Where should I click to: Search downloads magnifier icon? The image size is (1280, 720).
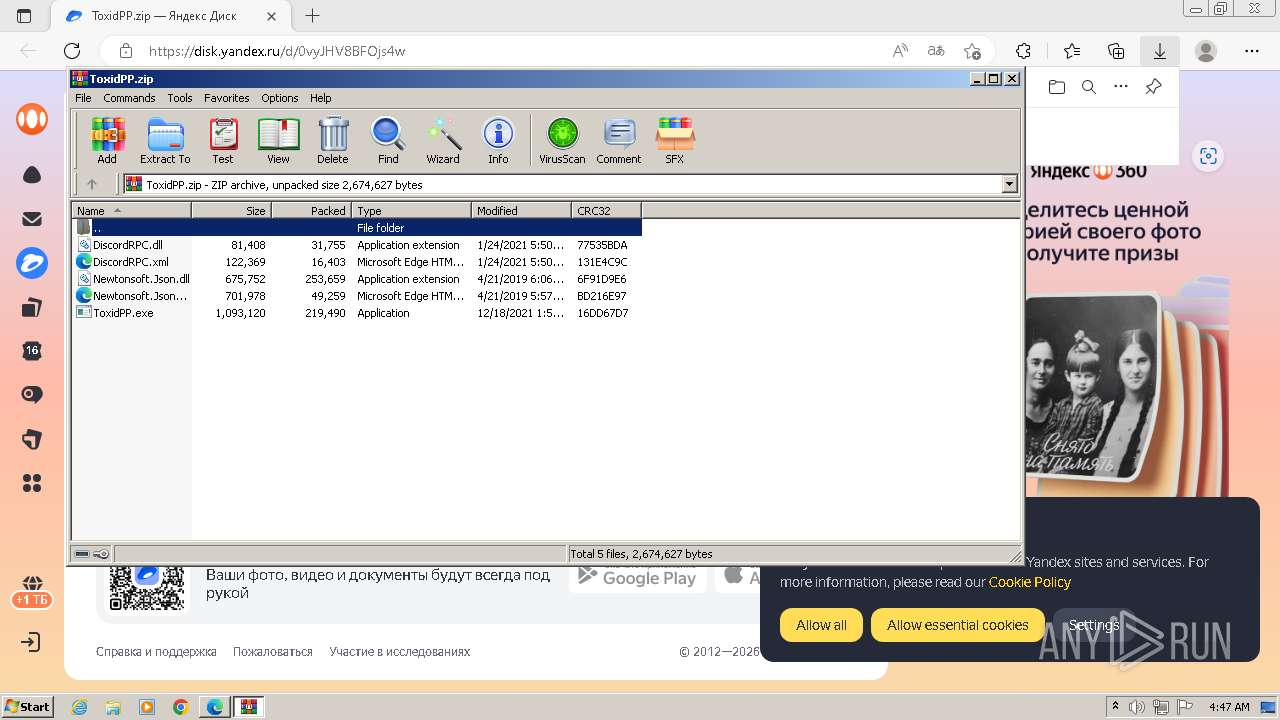(x=1089, y=87)
